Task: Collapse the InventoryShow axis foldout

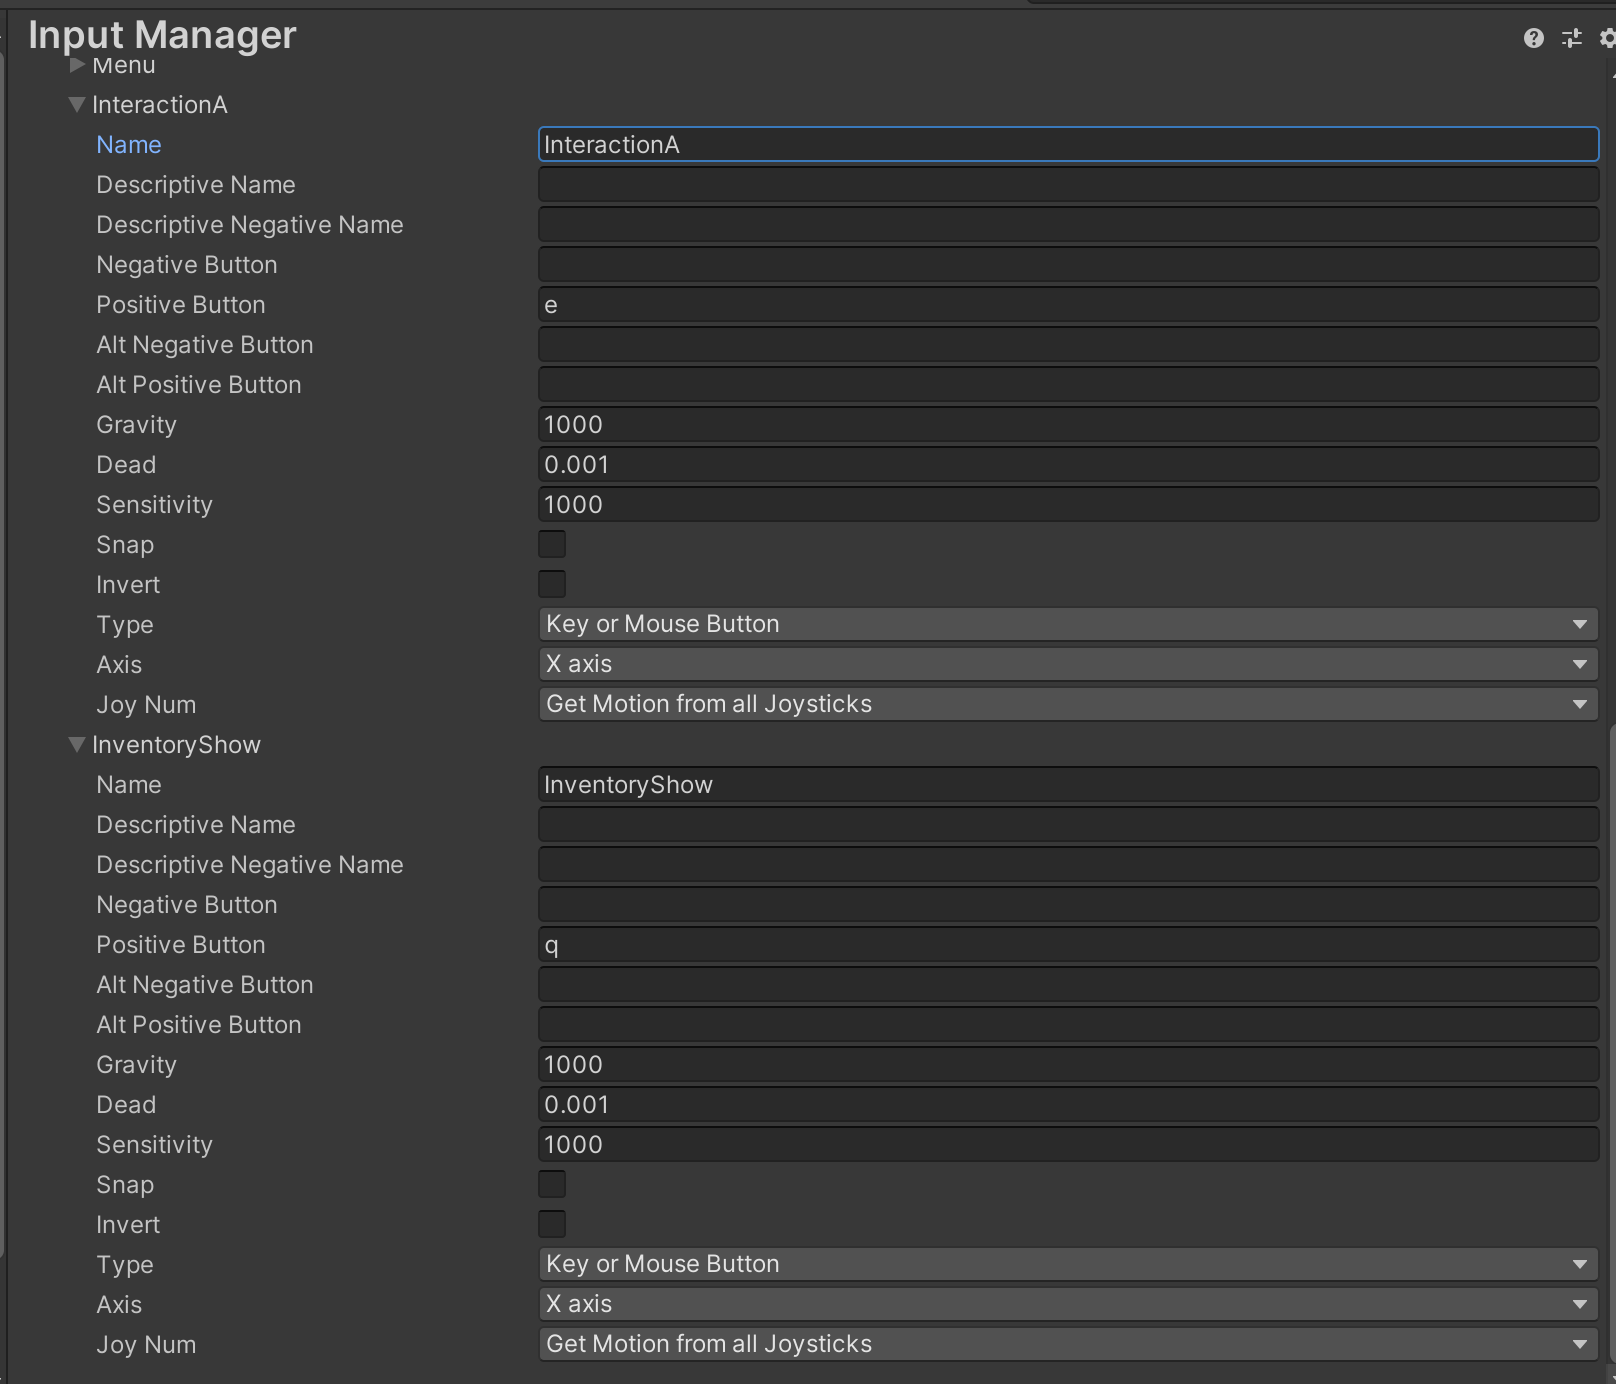Action: (x=77, y=745)
